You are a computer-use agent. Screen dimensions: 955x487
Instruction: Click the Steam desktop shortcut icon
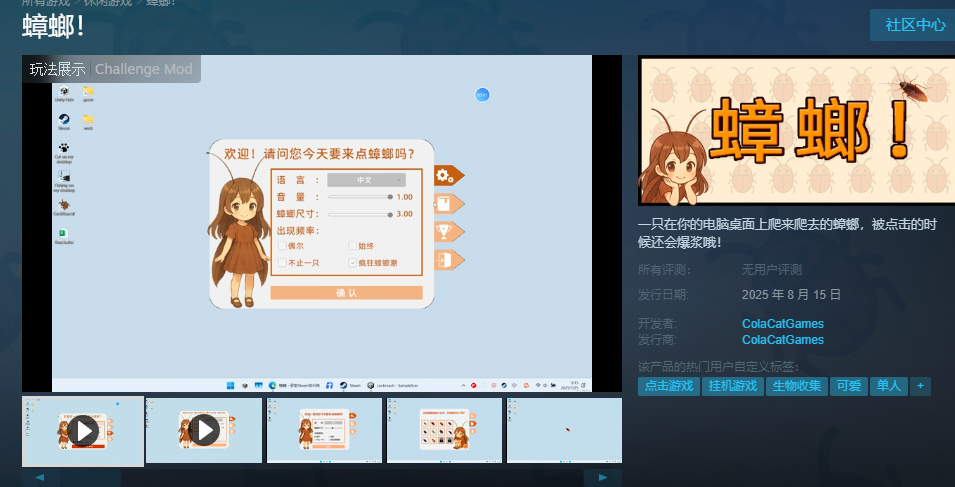click(64, 122)
